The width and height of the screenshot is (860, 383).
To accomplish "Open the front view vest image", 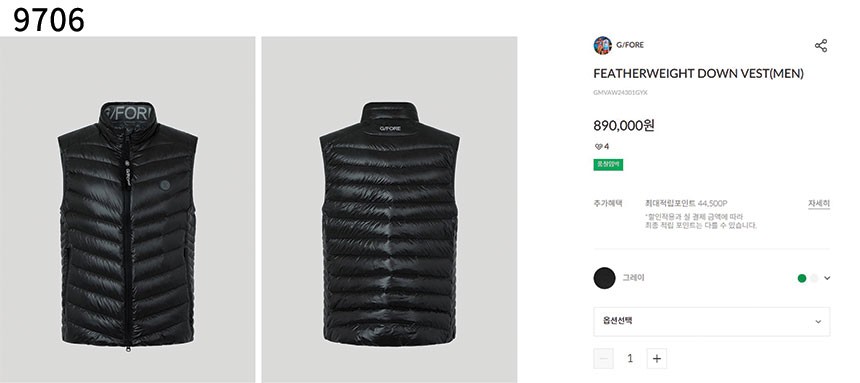I will [127, 210].
